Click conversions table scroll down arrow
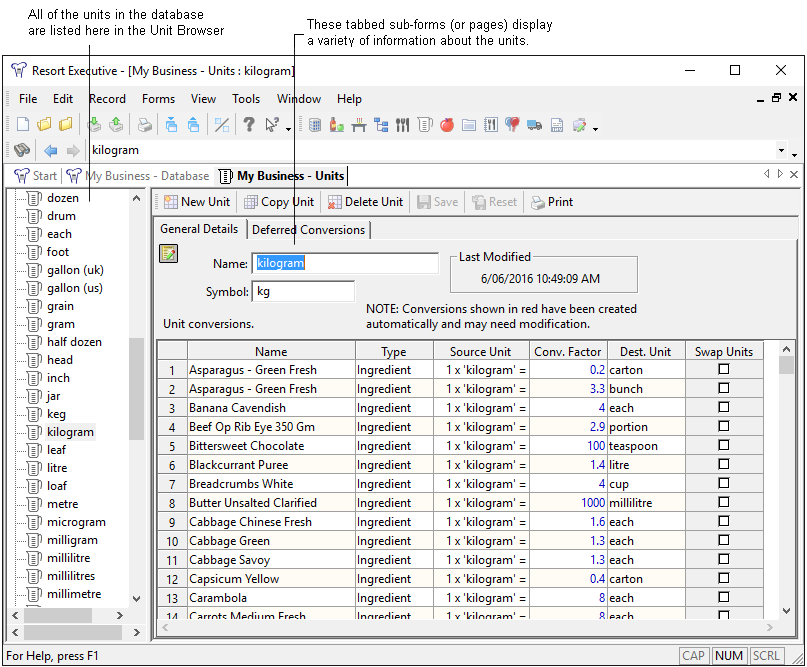This screenshot has width=807, height=667. coord(786,611)
